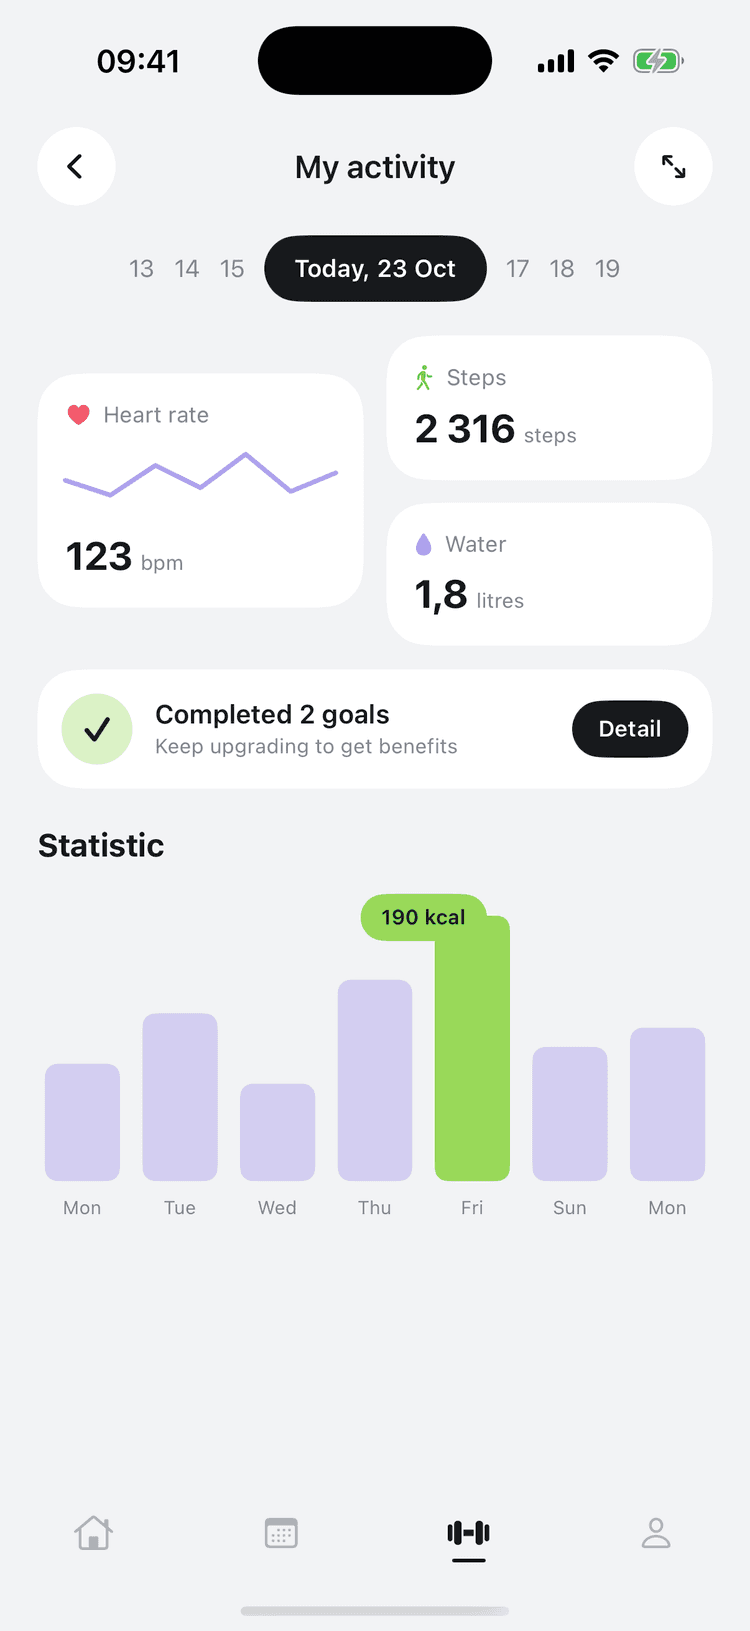
Task: Tap the green goals checkmark circle
Action: point(97,729)
